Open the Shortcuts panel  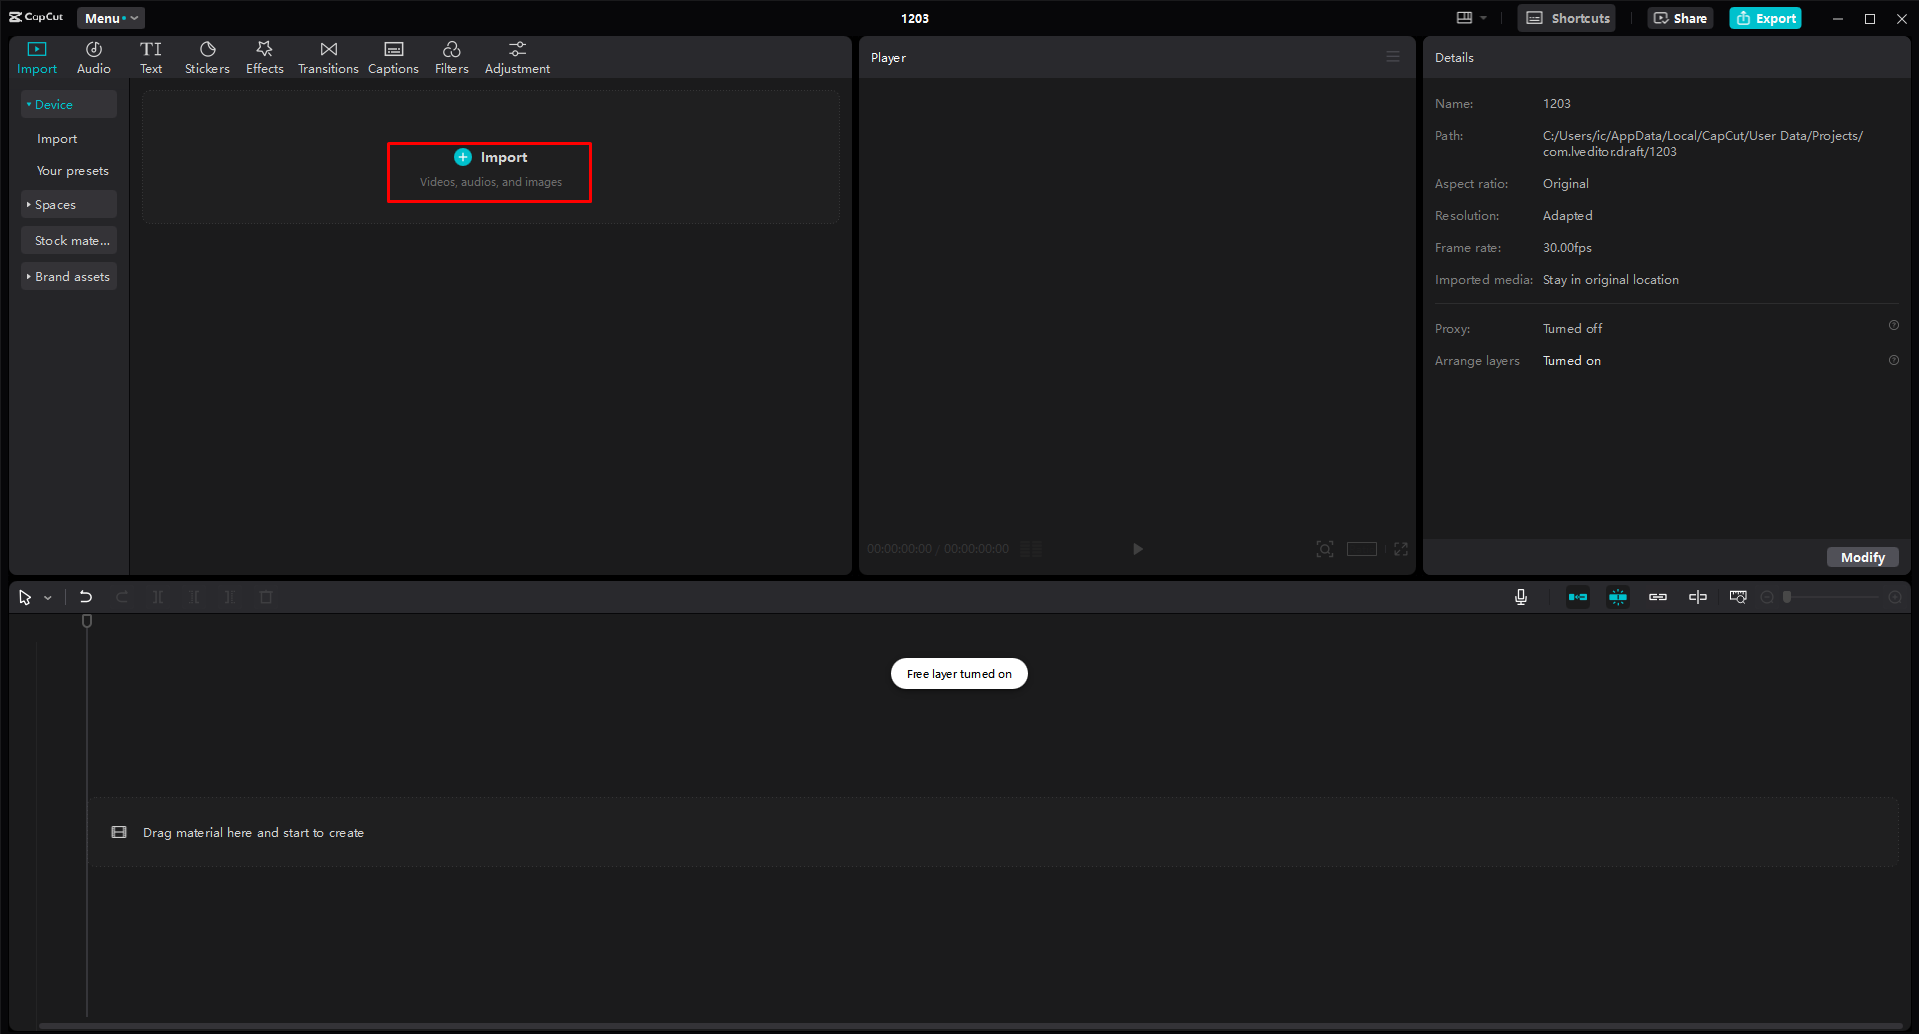(x=1567, y=18)
